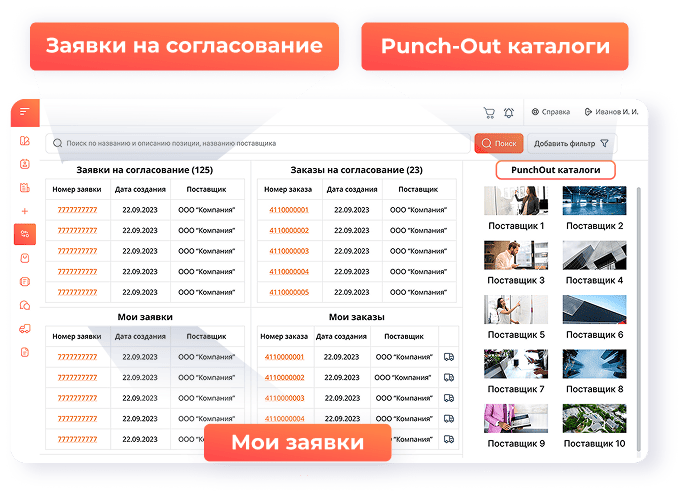This screenshot has width=682, height=494.
Task: Click the shapes icon in sidebar
Action: (25, 305)
